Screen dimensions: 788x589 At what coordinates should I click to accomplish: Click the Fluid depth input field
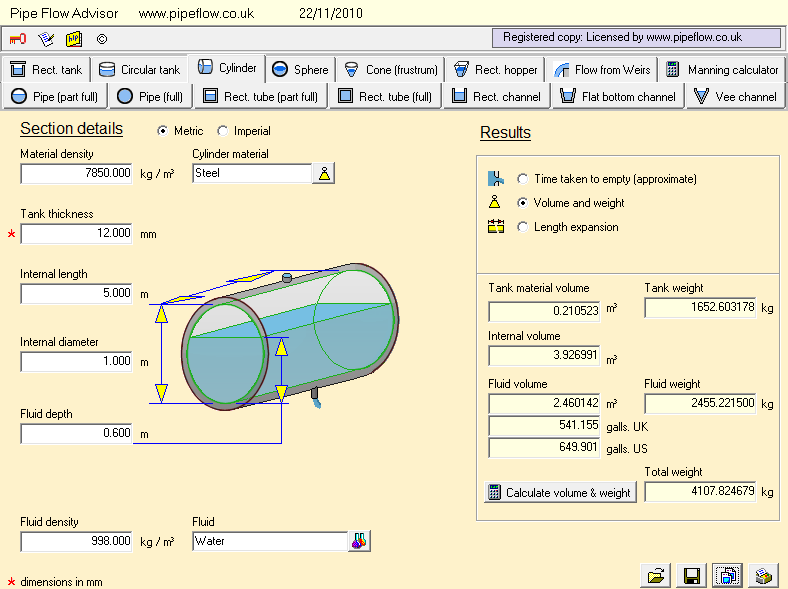pos(77,434)
